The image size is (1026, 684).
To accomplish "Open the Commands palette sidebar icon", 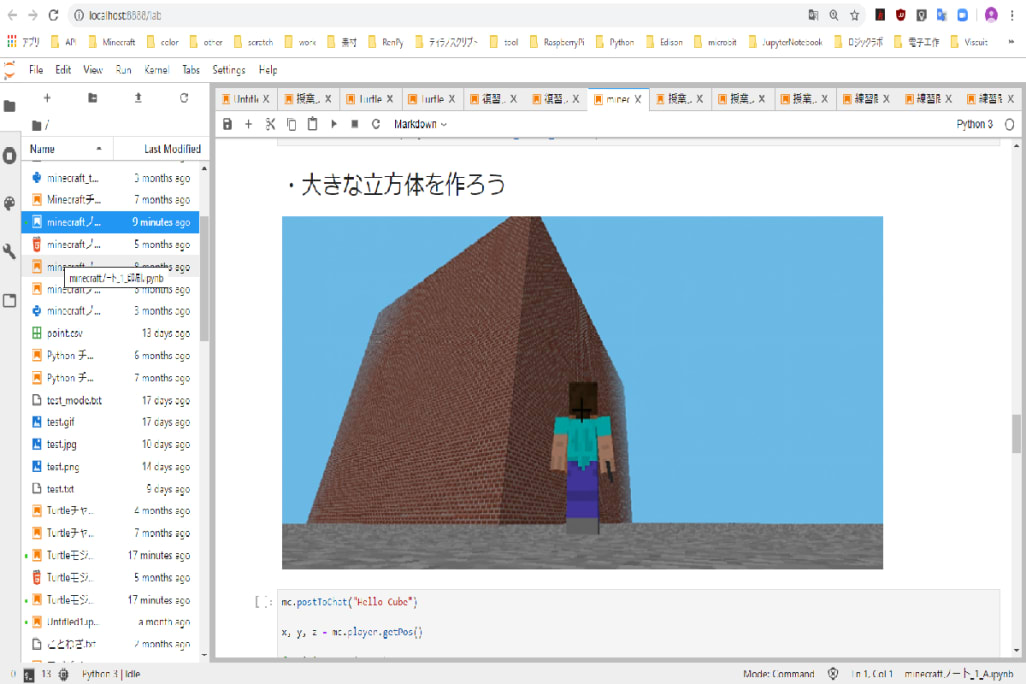I will click(10, 203).
